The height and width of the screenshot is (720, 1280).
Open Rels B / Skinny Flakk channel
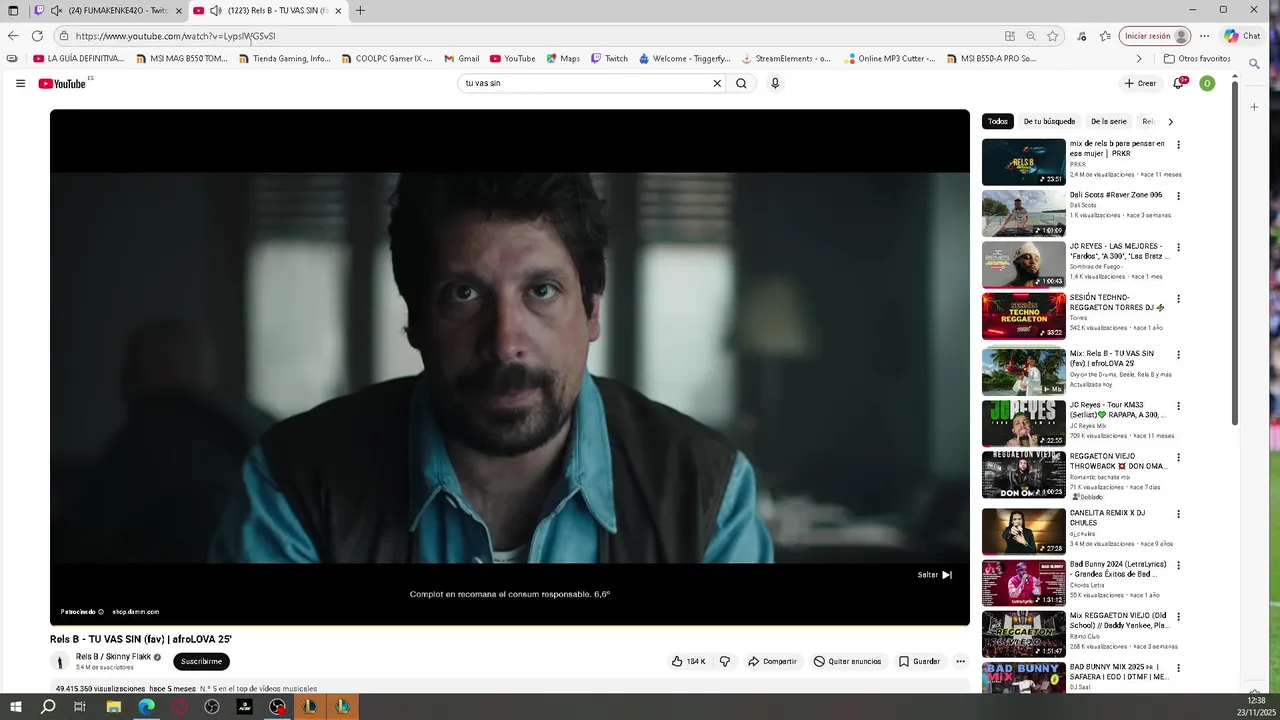(113, 657)
